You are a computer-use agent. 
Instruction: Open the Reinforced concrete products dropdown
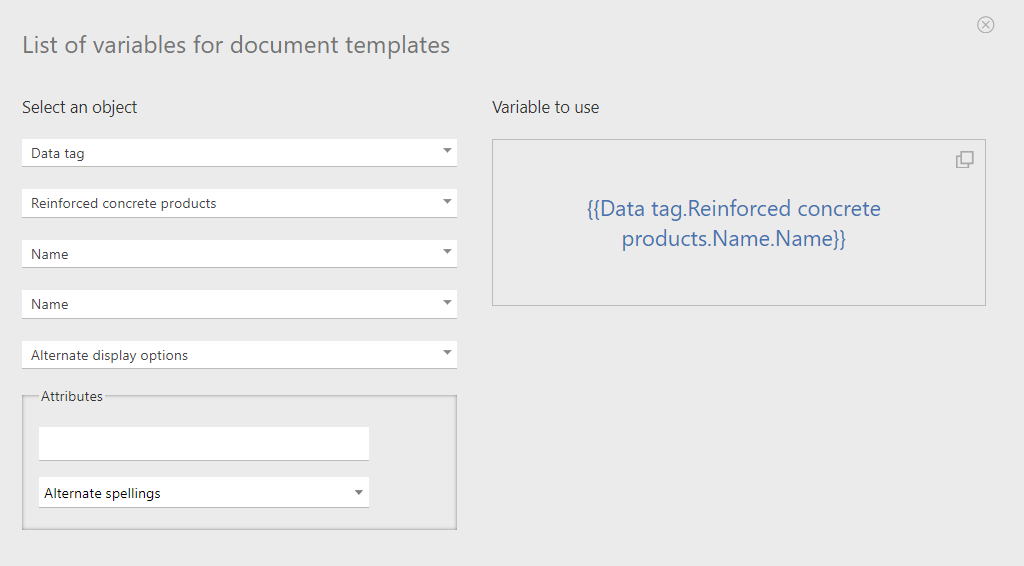239,203
